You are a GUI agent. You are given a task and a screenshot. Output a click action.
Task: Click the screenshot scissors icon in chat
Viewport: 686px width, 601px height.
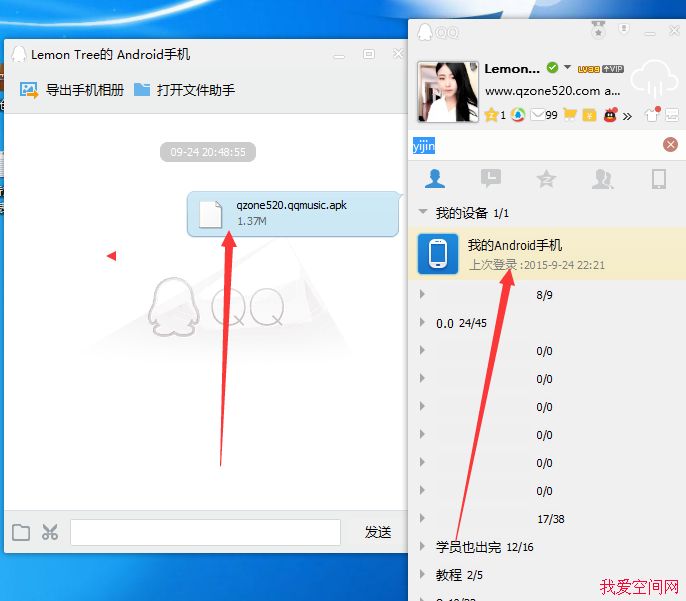pyautogui.click(x=49, y=532)
